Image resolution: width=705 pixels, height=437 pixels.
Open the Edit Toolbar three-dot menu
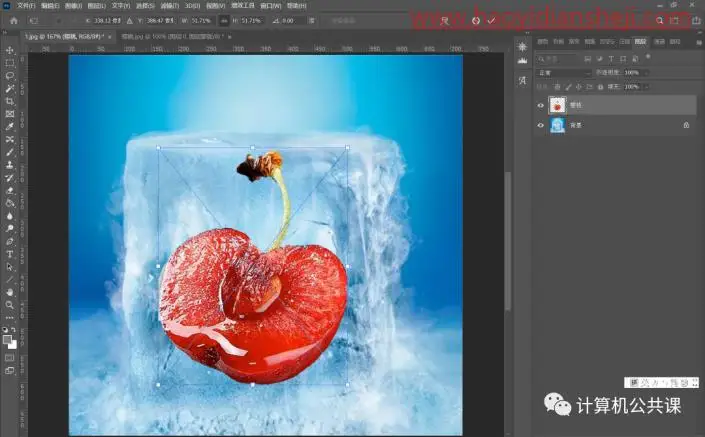9,317
